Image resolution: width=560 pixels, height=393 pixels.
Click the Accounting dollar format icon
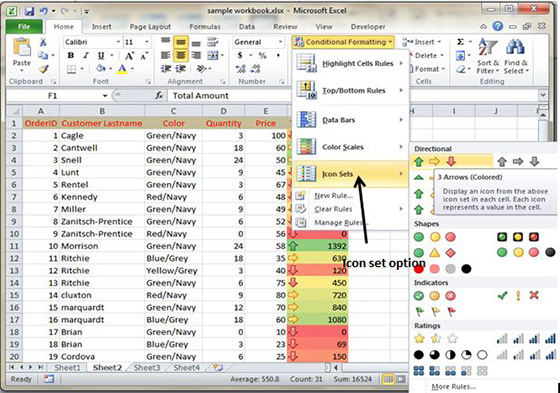pyautogui.click(x=240, y=55)
